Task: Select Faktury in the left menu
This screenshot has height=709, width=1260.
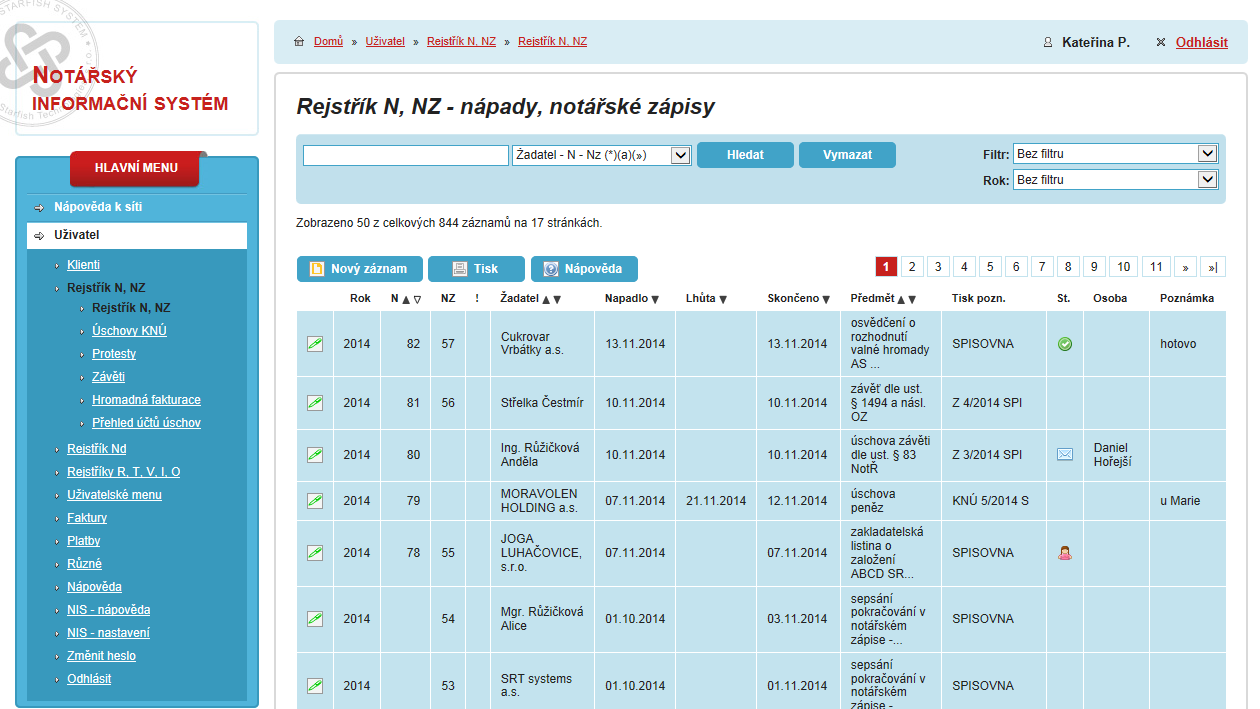Action: pos(87,518)
